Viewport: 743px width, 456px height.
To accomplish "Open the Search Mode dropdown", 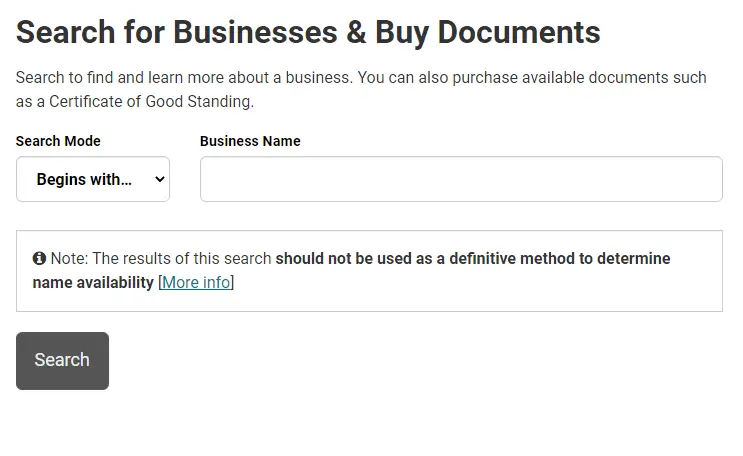I will point(93,179).
